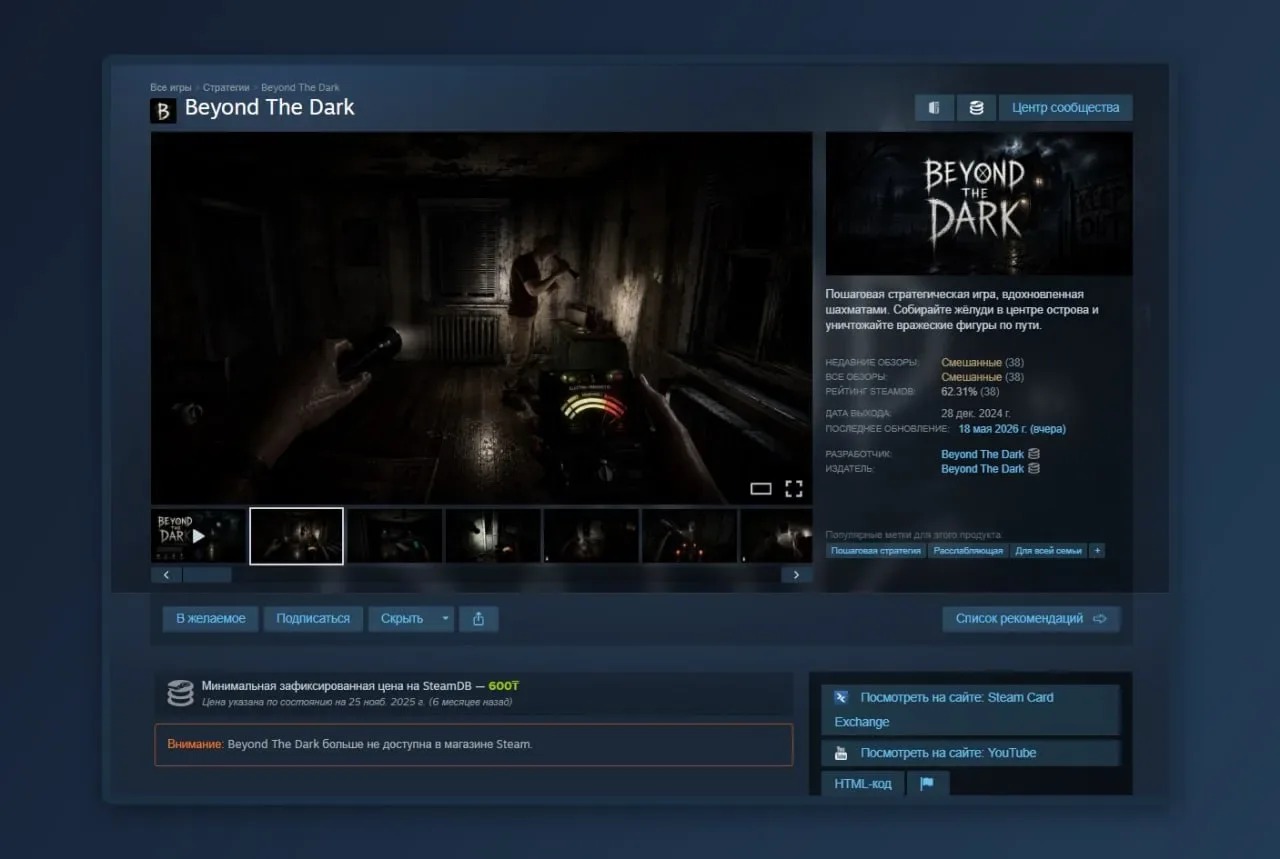Click Beyond The Dark breadcrumb link
The height and width of the screenshot is (859, 1280).
[300, 88]
